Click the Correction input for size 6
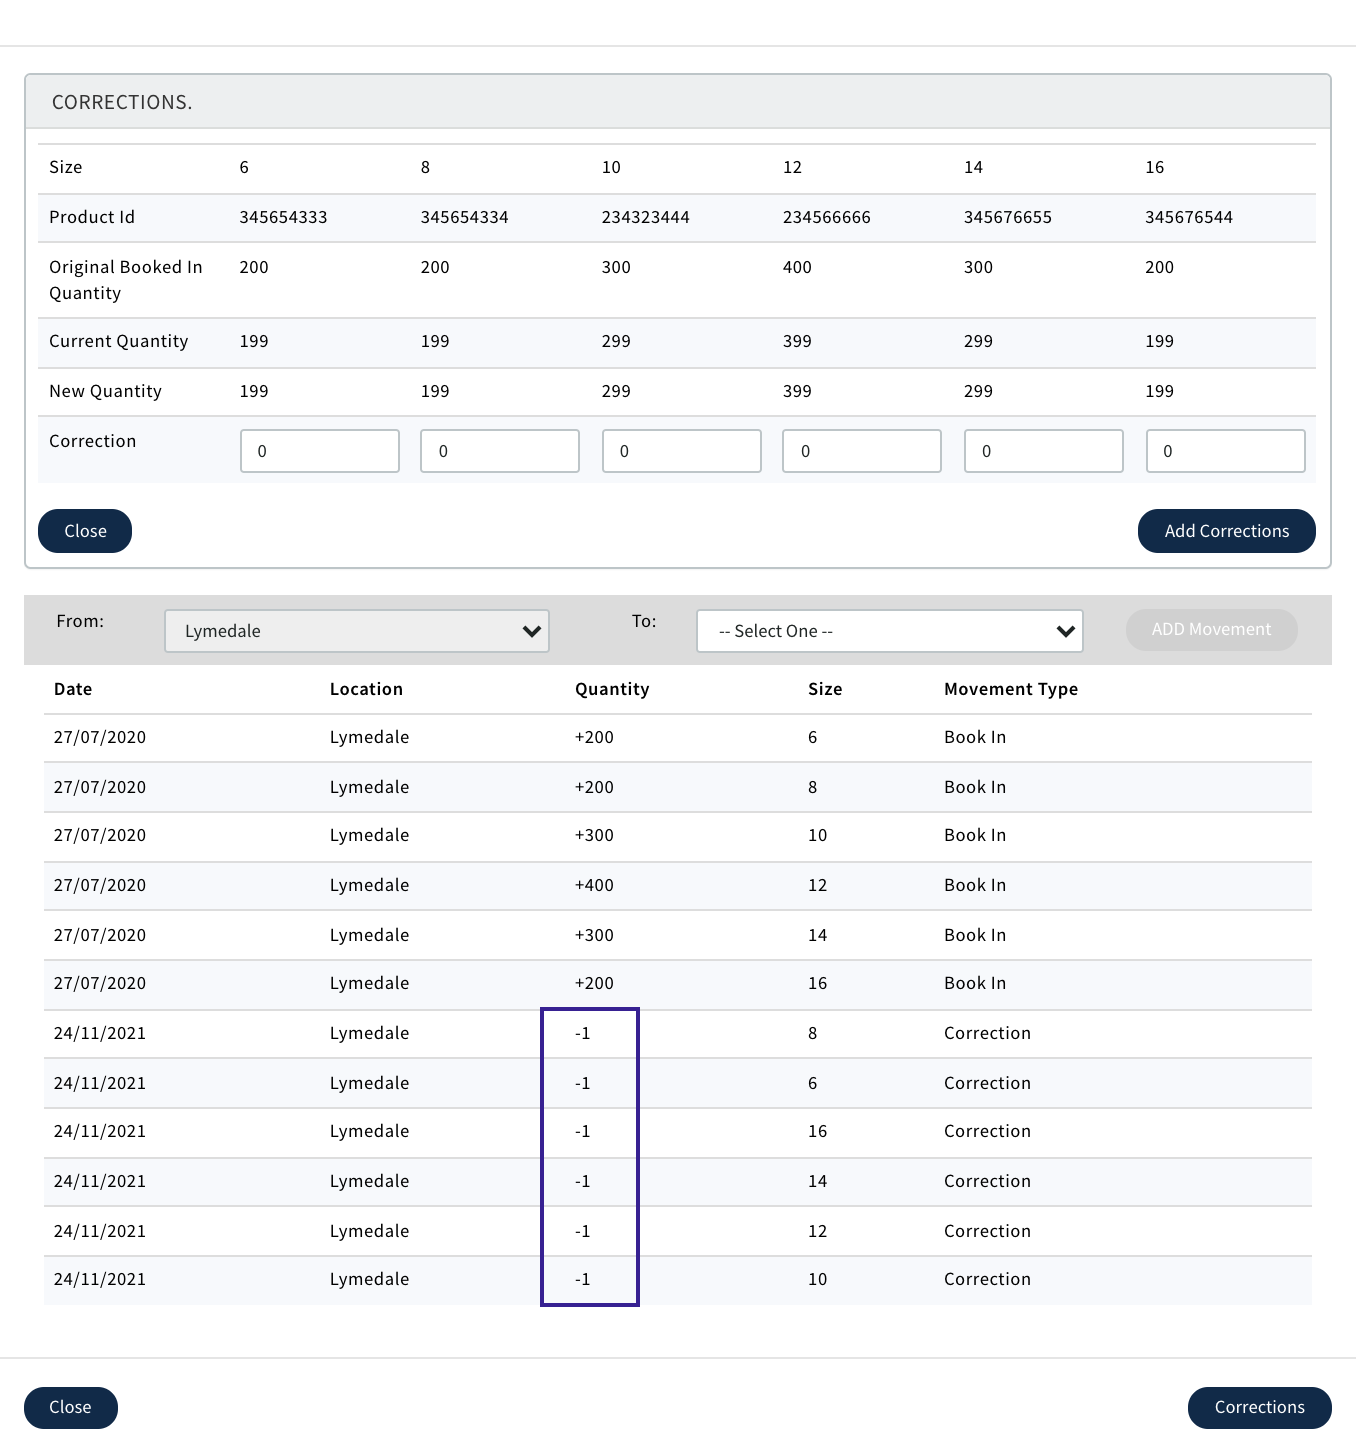 (x=319, y=451)
